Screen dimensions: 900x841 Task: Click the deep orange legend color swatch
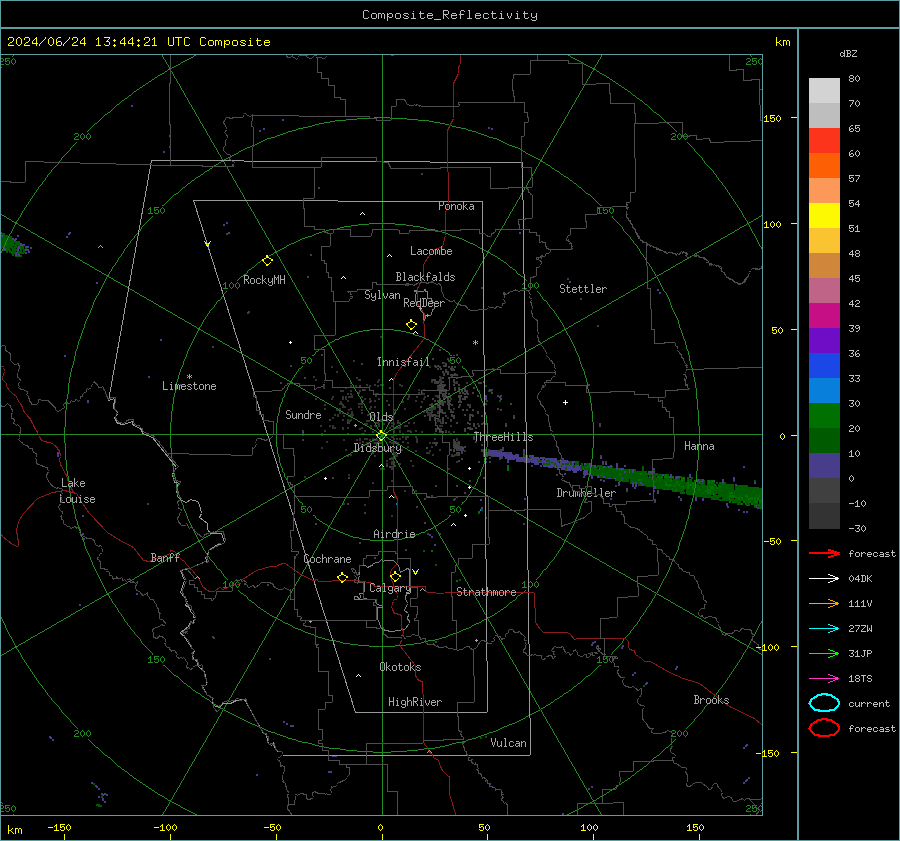pyautogui.click(x=824, y=165)
